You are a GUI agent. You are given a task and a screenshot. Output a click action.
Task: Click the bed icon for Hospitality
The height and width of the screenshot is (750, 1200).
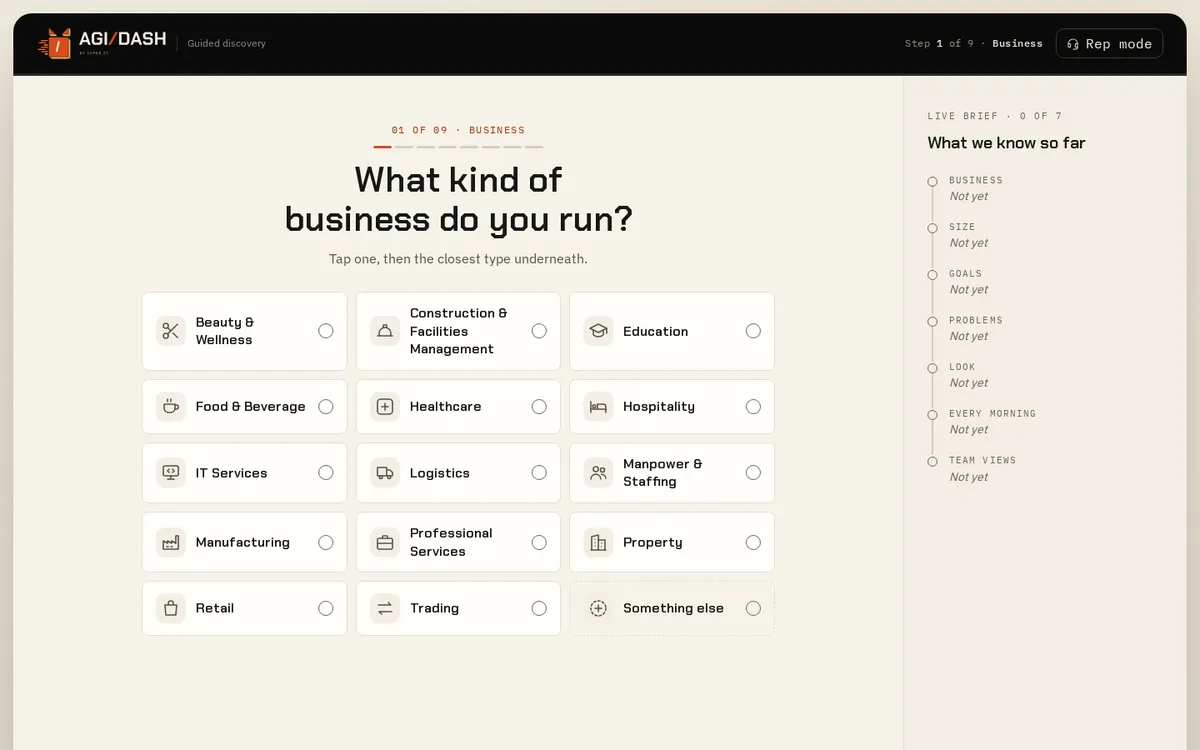tap(598, 407)
